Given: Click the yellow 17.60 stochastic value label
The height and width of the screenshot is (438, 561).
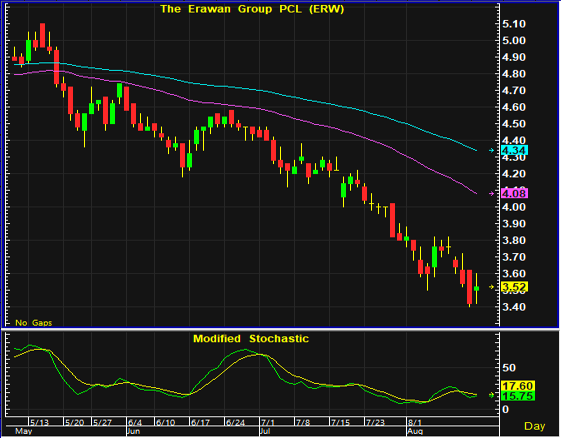Looking at the screenshot, I should 518,386.
